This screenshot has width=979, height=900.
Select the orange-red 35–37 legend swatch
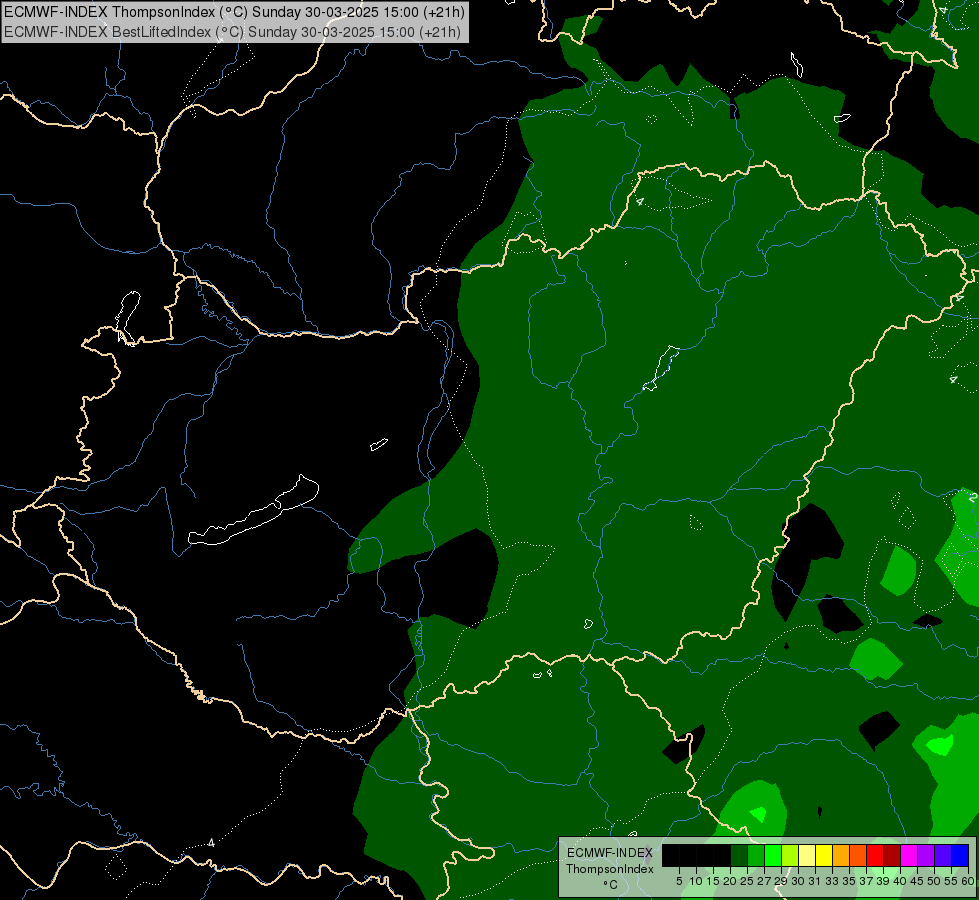tap(858, 855)
